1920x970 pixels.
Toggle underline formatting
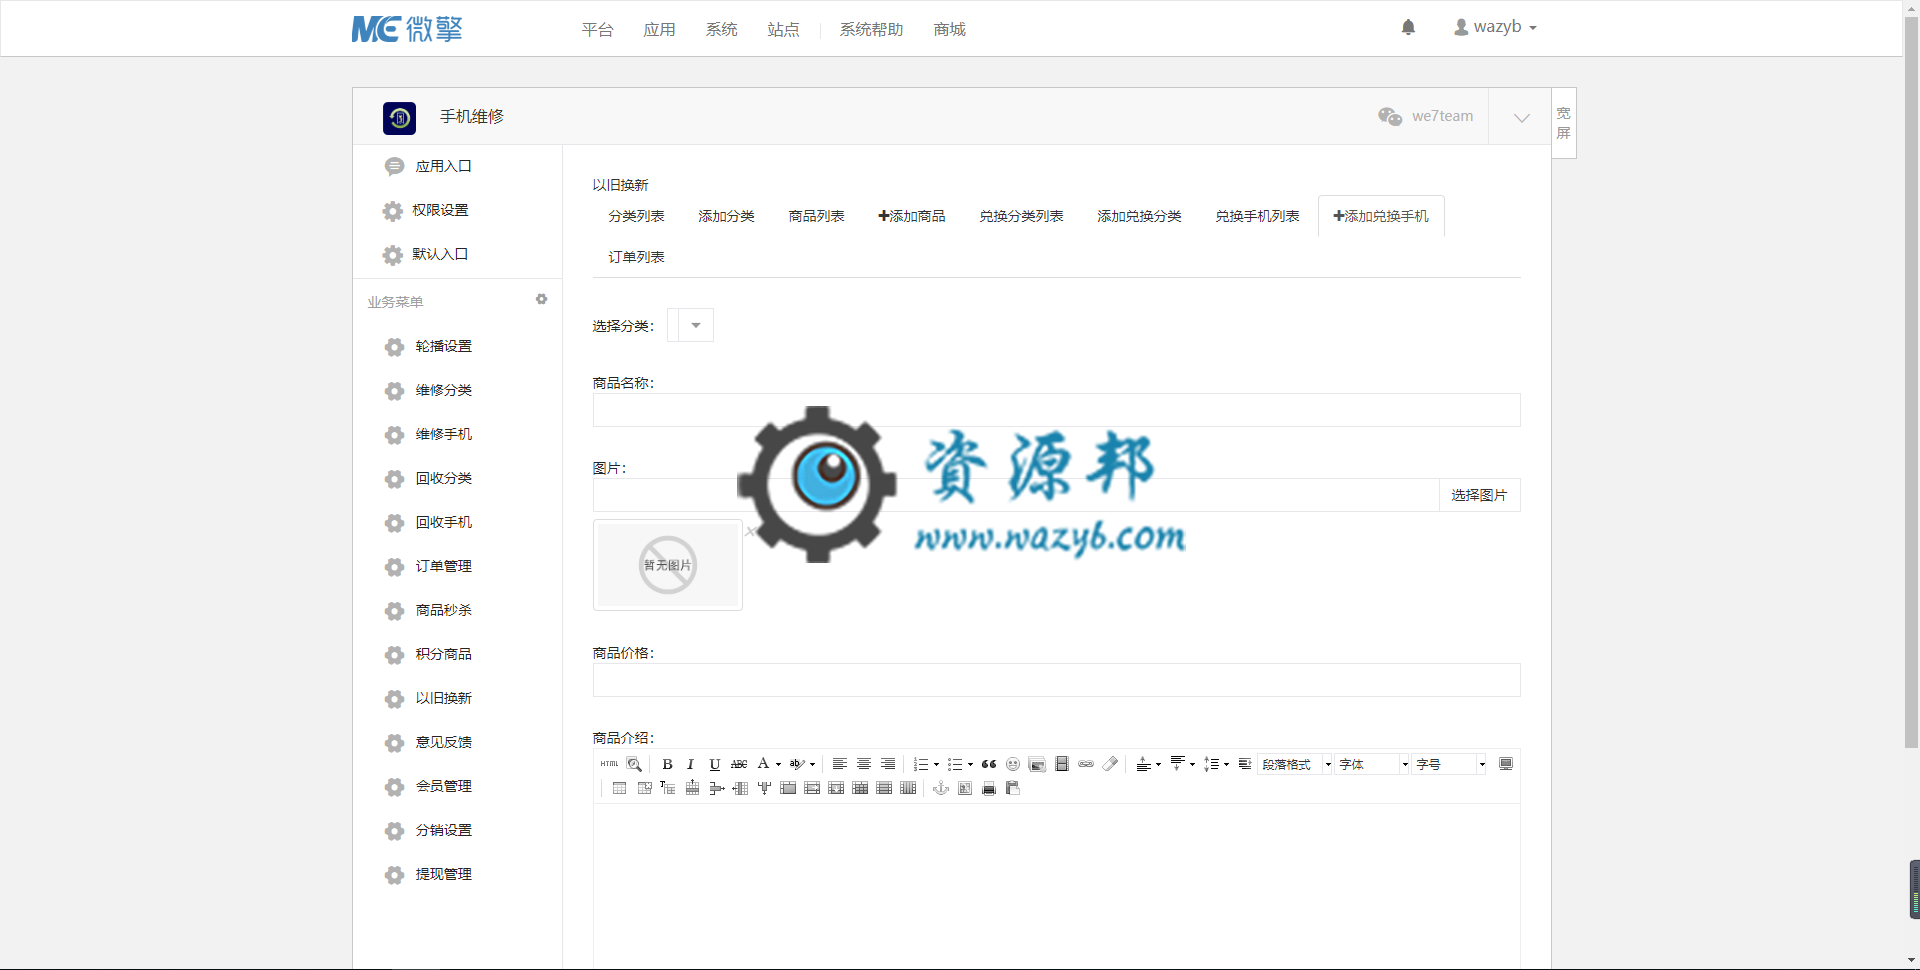point(714,764)
